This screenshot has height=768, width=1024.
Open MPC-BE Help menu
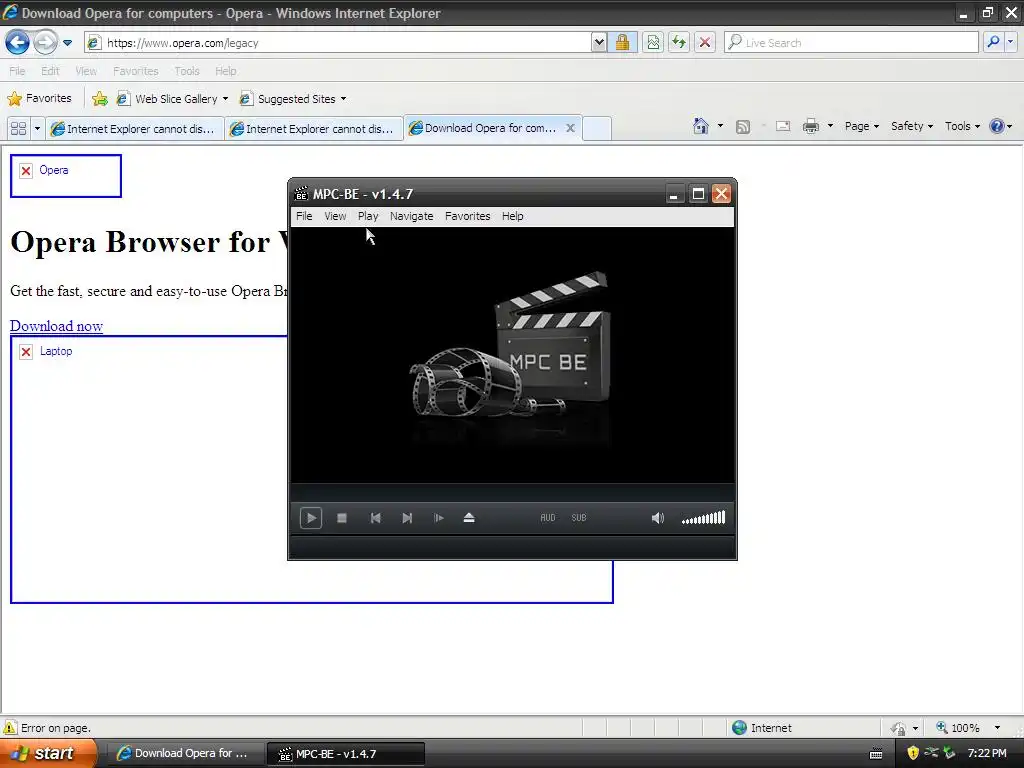(x=513, y=216)
